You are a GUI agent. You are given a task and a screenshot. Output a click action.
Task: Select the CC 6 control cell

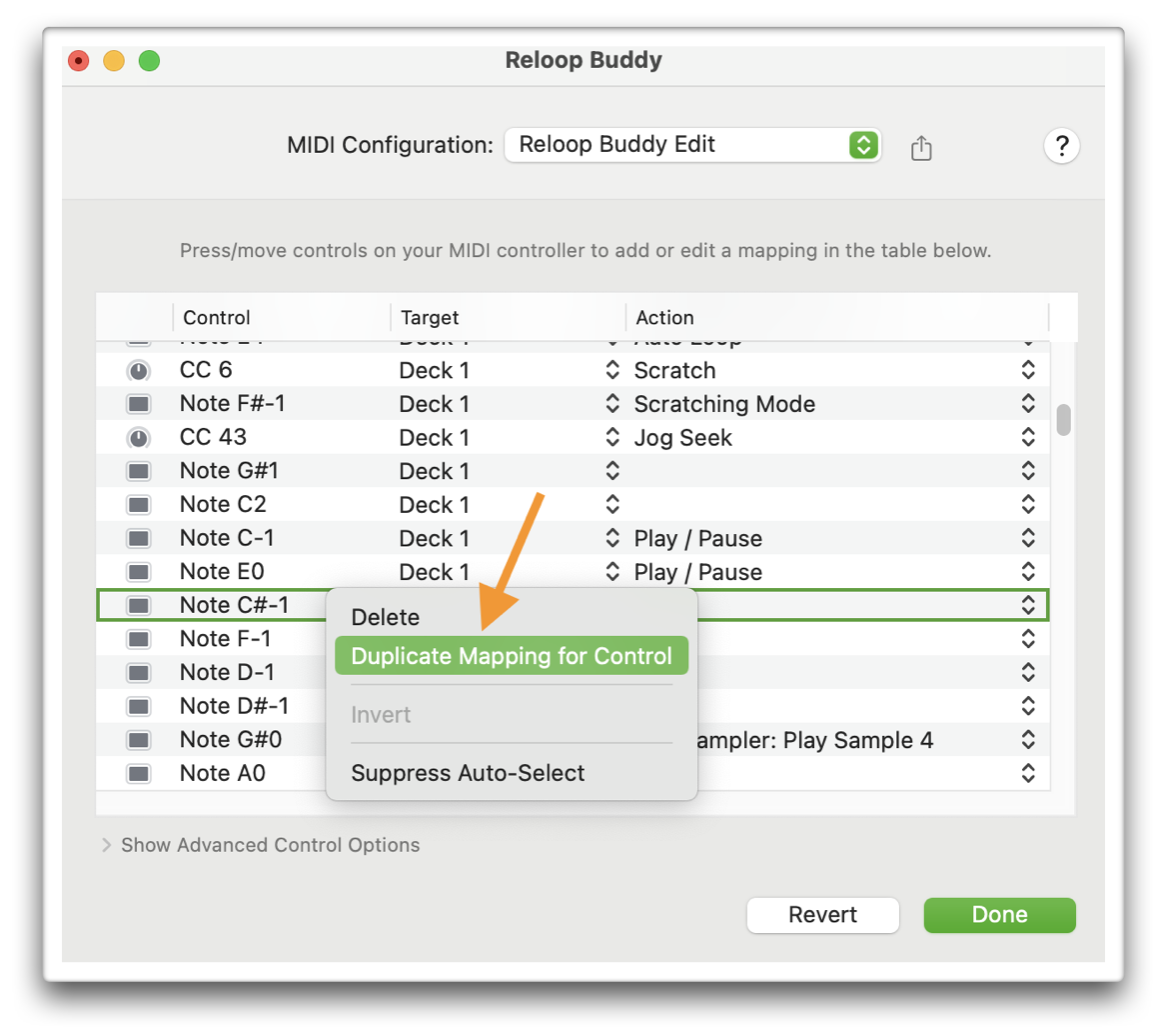click(x=206, y=370)
